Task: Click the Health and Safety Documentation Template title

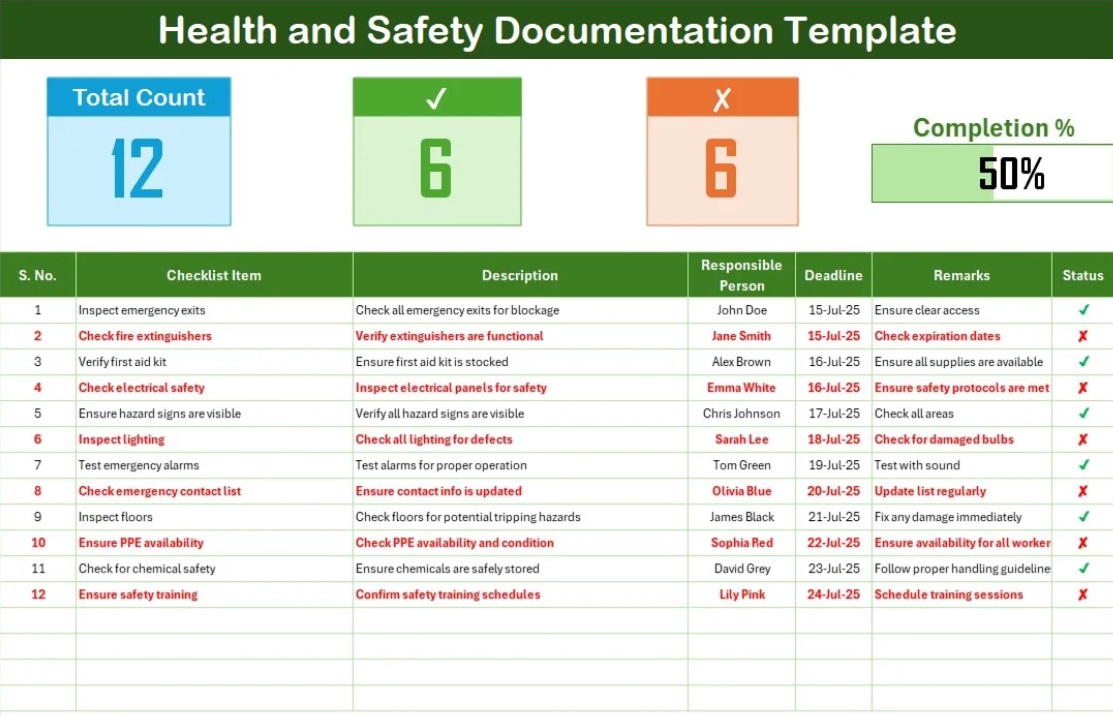Action: (x=557, y=30)
